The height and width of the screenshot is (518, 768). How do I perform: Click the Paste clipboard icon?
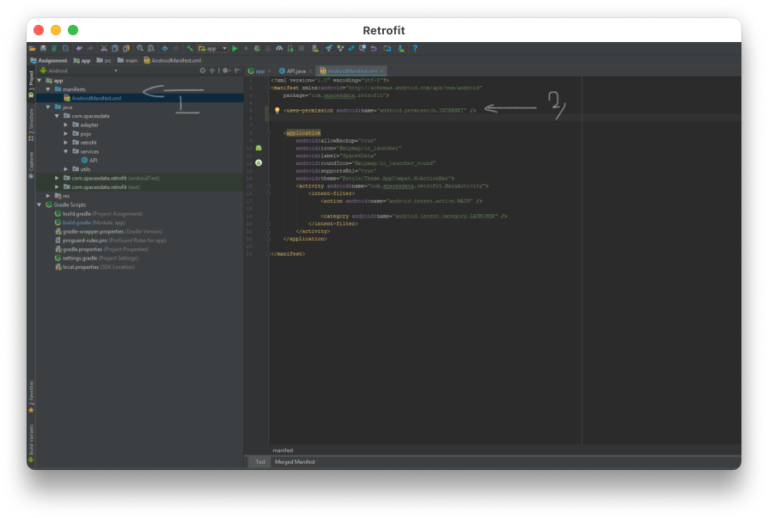click(x=126, y=48)
